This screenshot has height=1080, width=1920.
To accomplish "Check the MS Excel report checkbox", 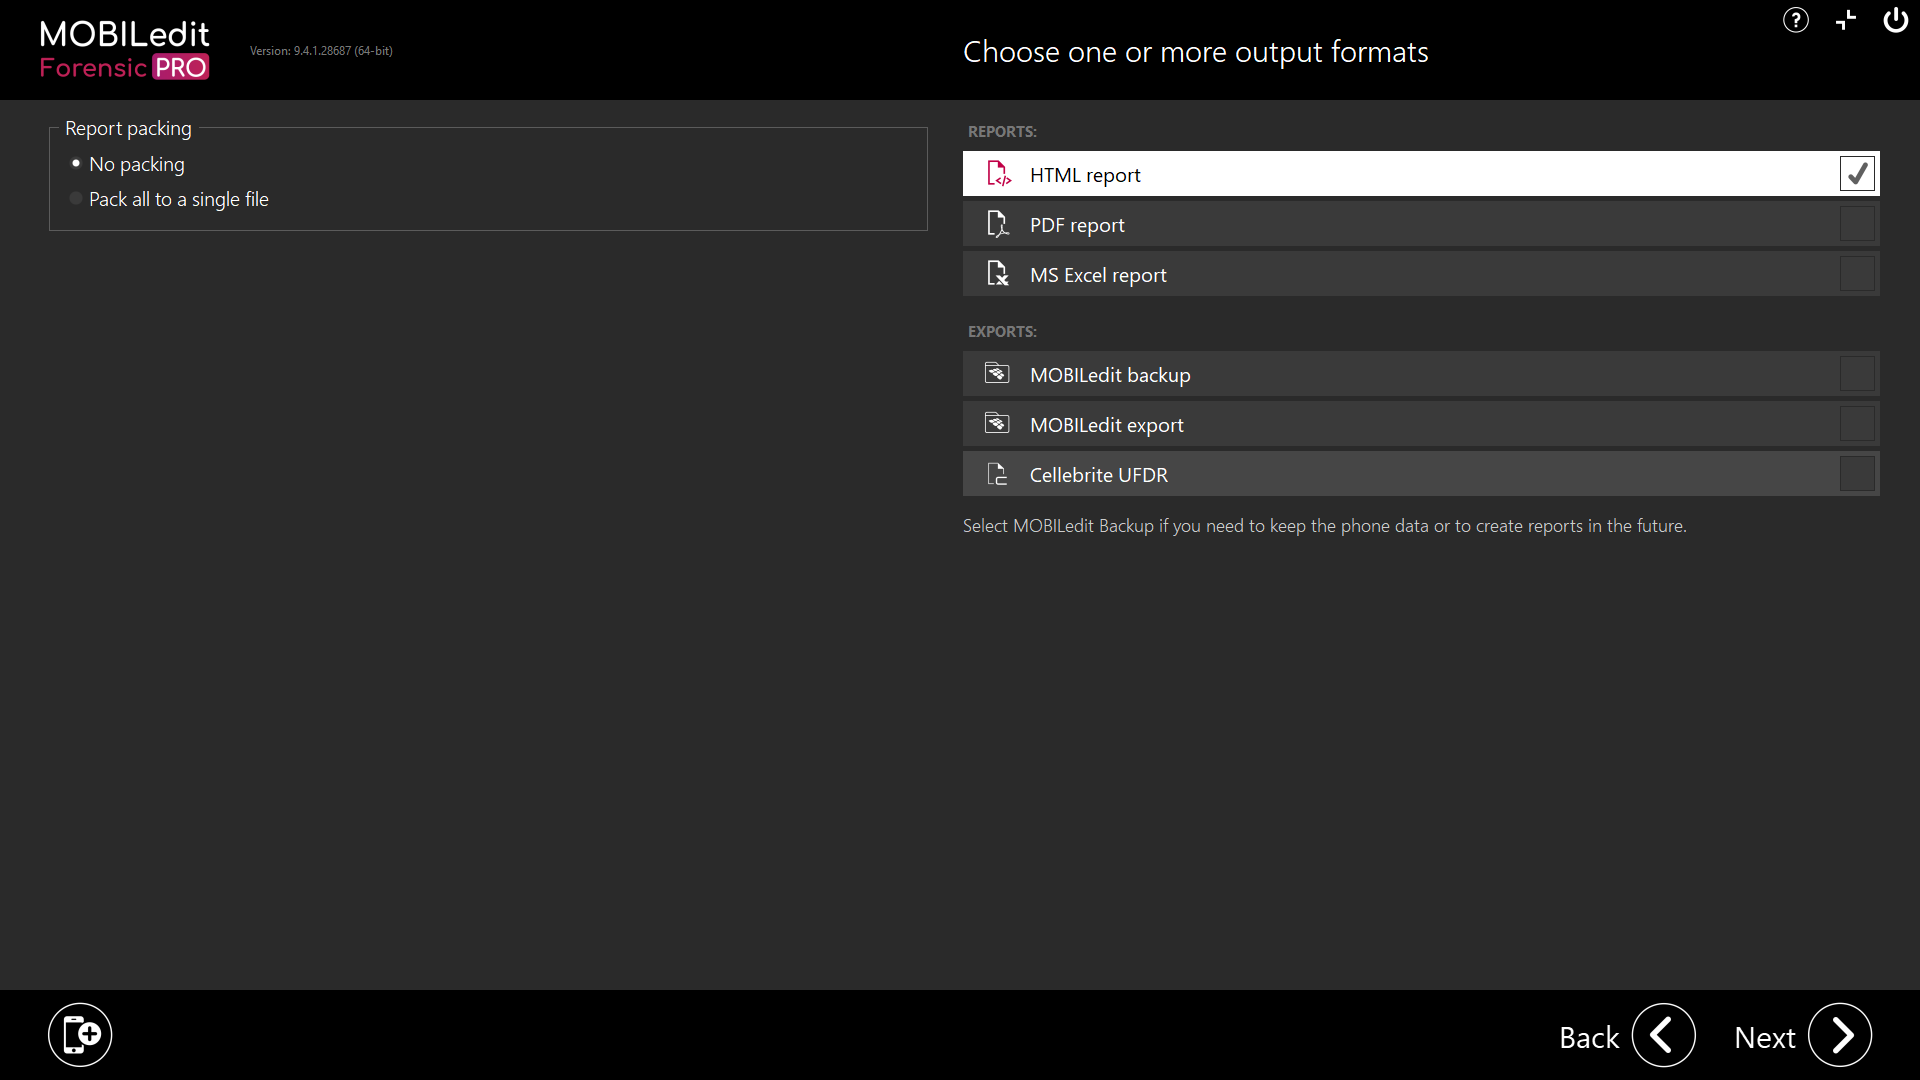I will (1857, 274).
